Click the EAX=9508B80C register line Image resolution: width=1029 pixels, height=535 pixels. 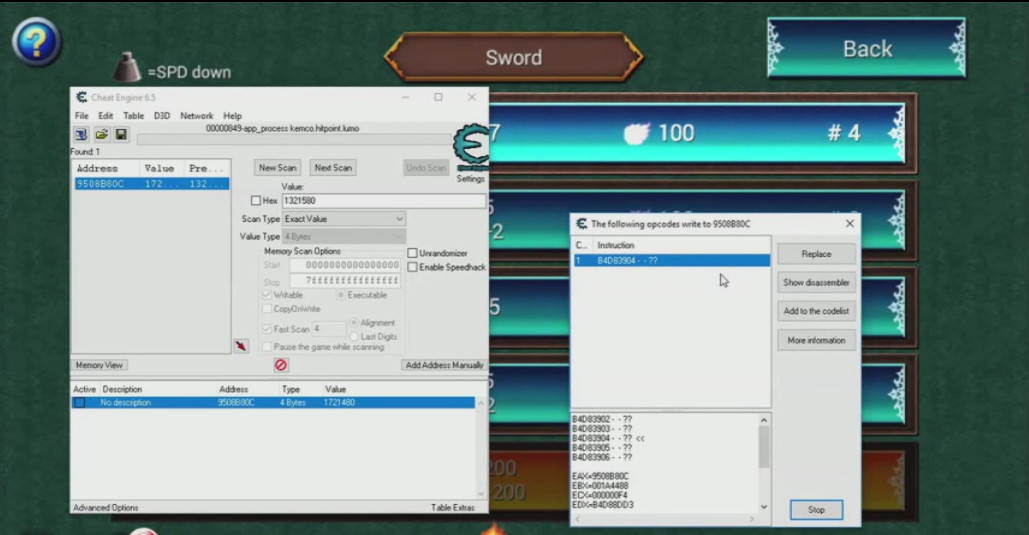[x=600, y=476]
